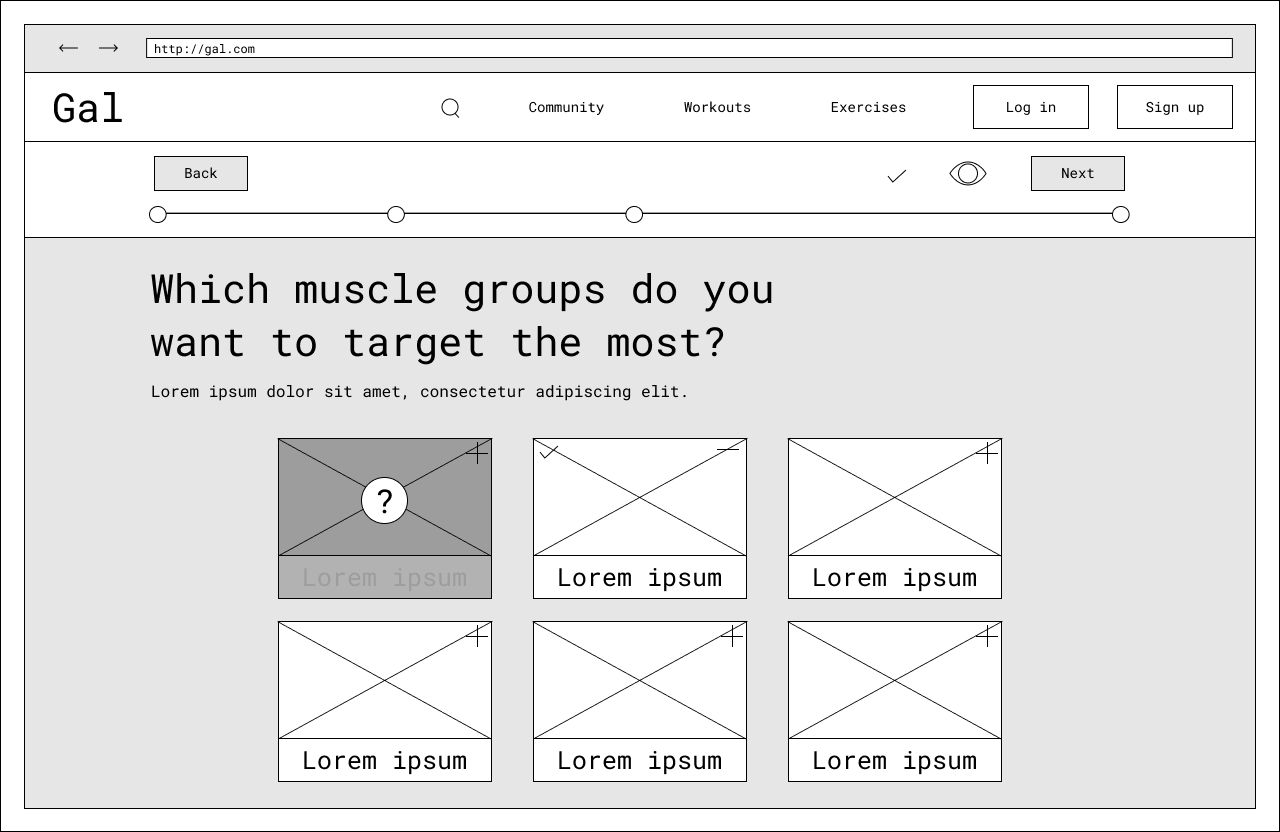Click the checkmark icon beside the eye
Screen dimensions: 1280x832
897,176
